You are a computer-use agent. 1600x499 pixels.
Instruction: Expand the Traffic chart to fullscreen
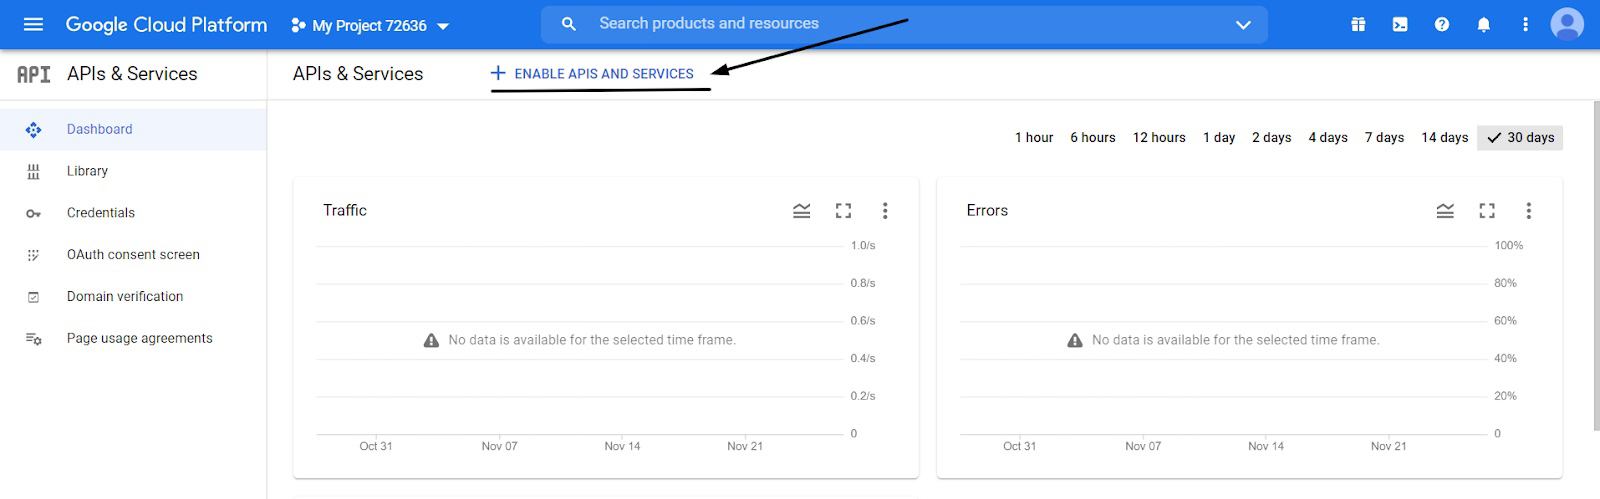844,211
